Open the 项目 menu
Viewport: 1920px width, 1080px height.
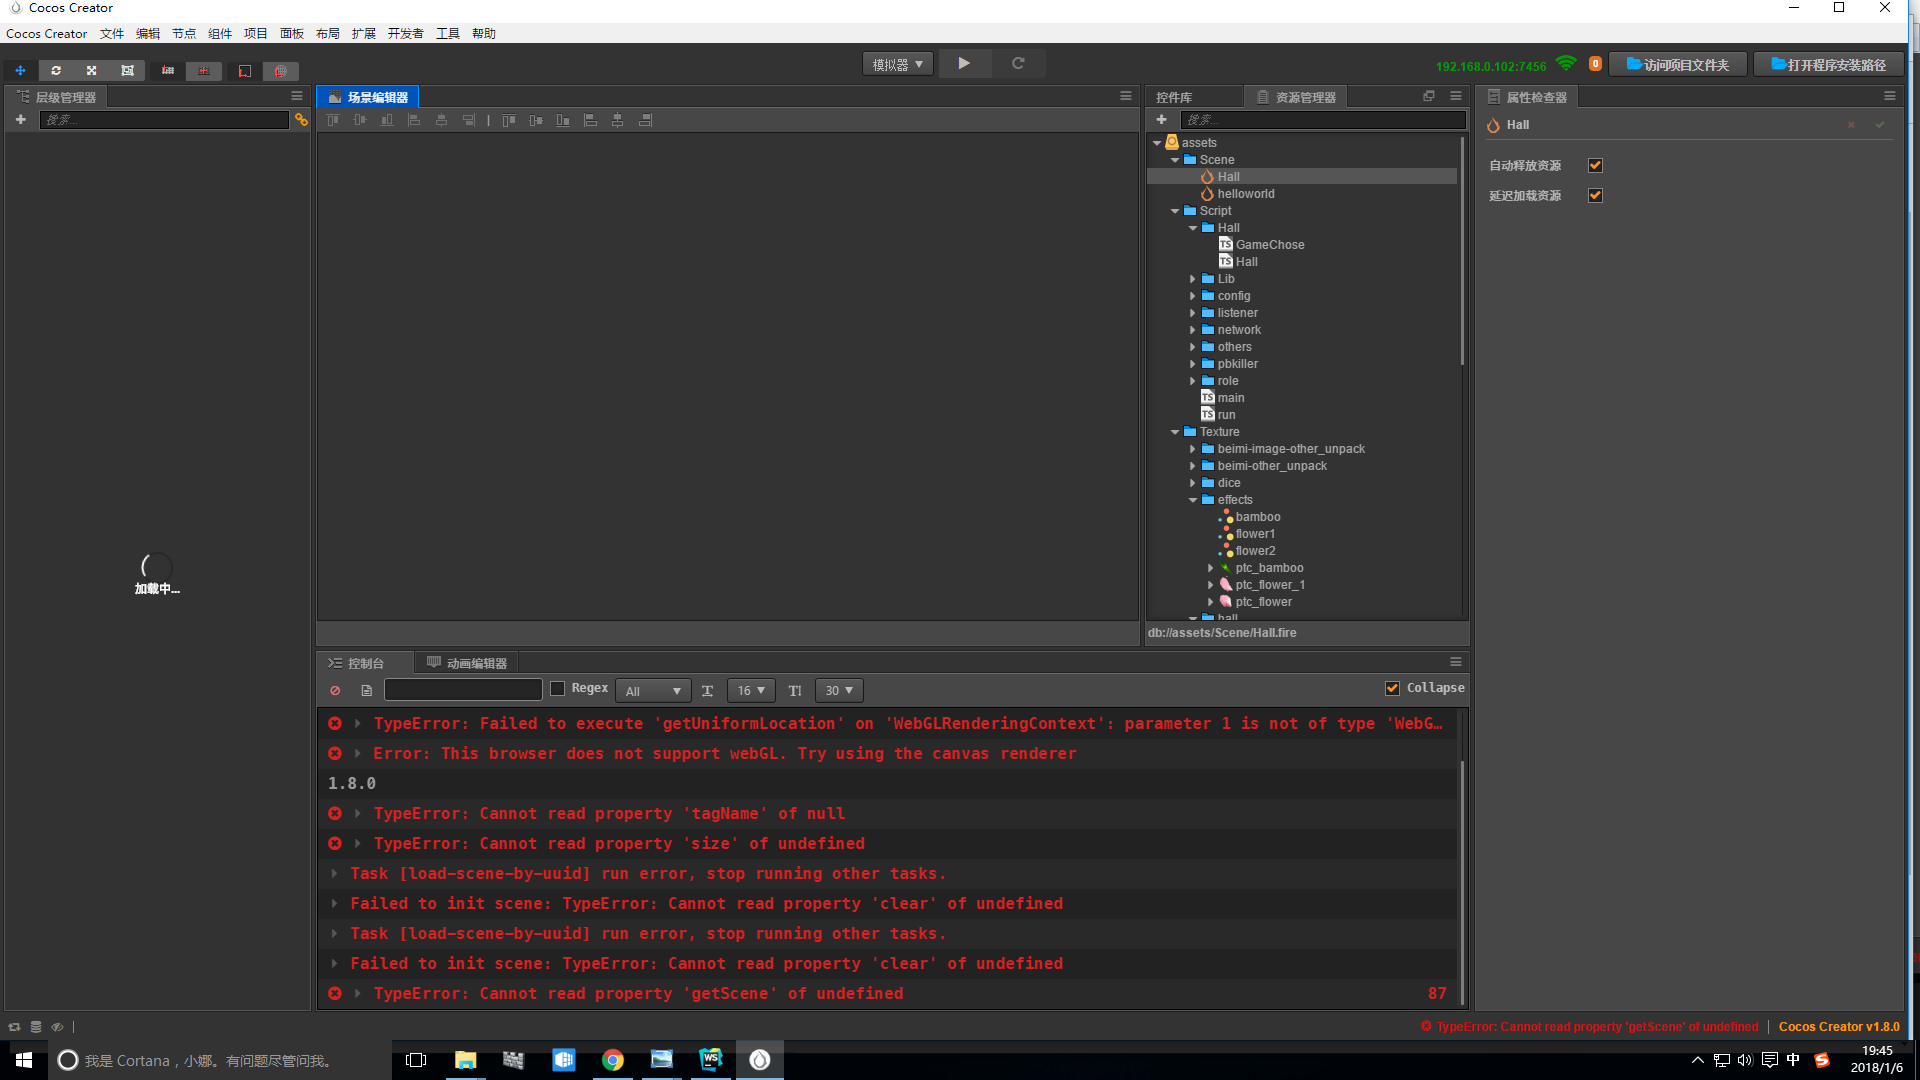click(255, 34)
